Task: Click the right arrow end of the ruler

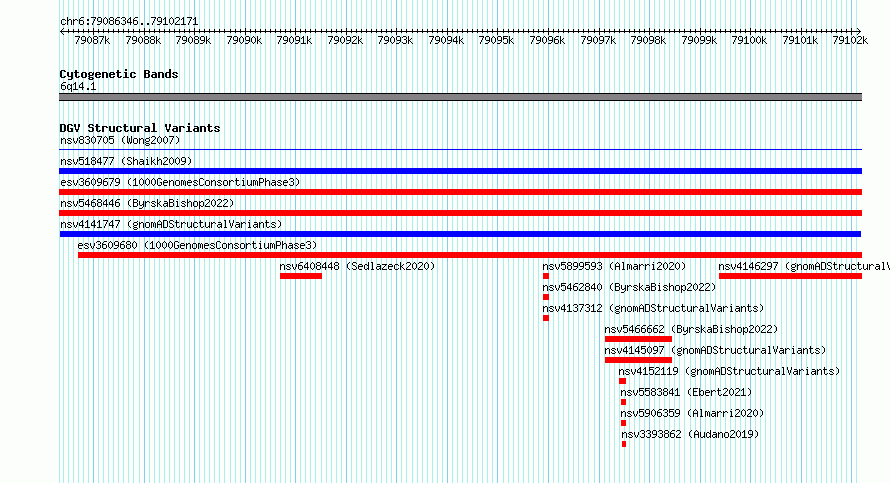Action: coord(859,31)
